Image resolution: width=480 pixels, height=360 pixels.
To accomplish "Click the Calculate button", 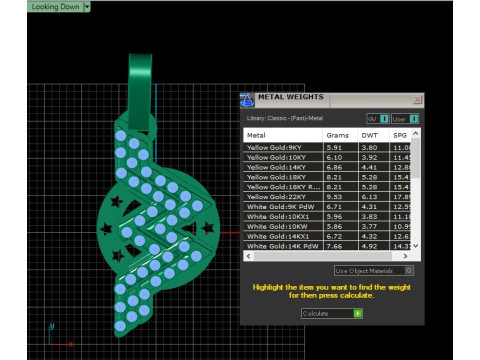I will (x=332, y=313).
